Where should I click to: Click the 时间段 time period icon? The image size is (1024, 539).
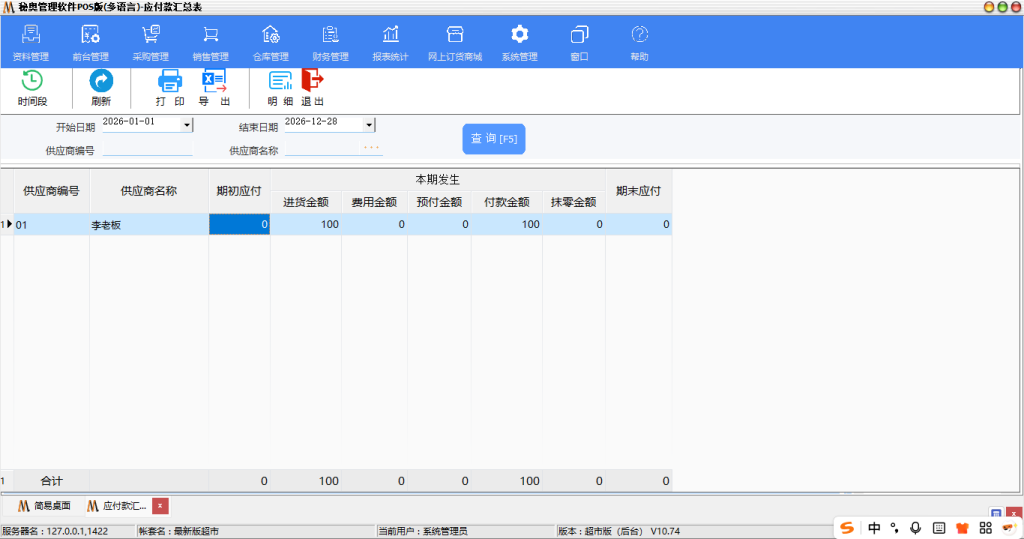click(32, 82)
